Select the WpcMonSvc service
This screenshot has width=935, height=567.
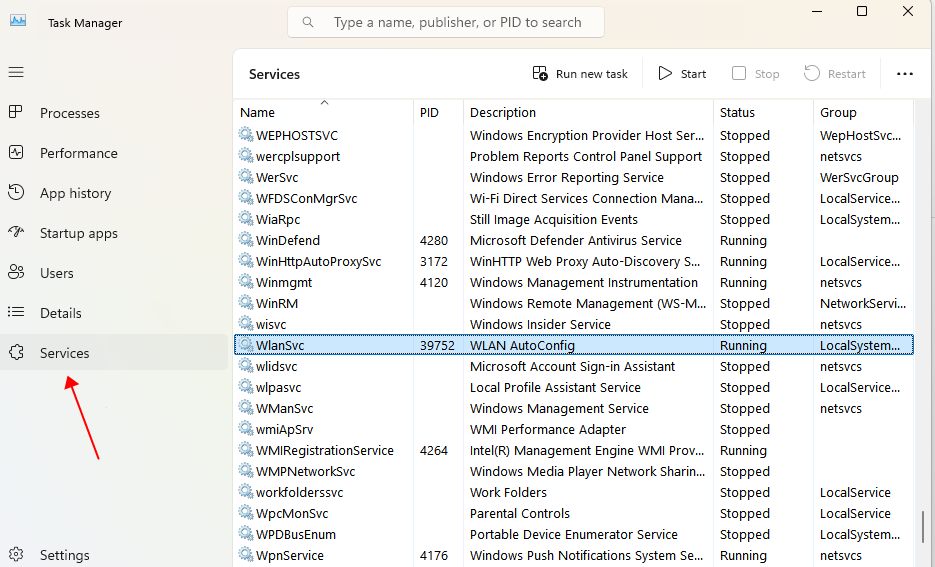574,513
